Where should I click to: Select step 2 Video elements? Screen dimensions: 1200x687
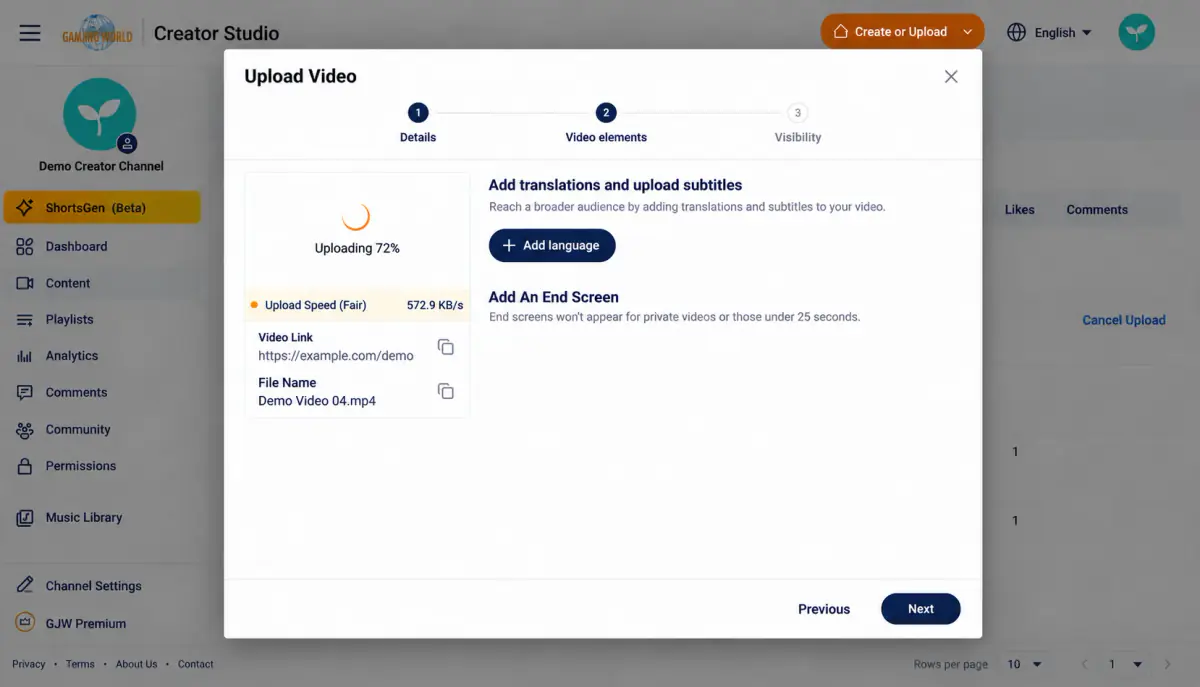click(606, 124)
